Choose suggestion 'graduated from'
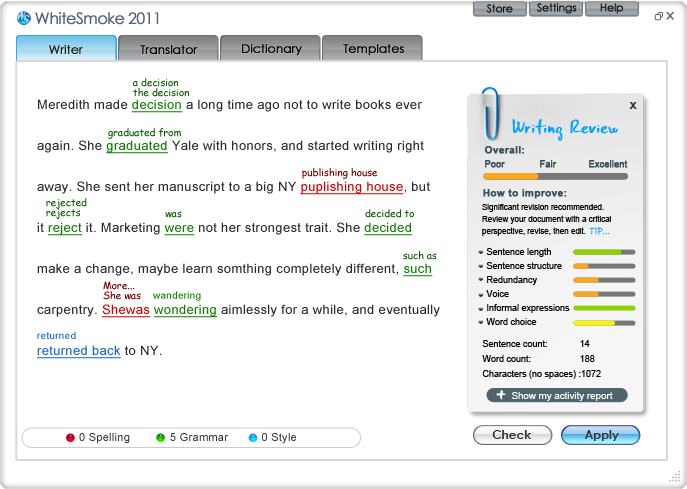The height and width of the screenshot is (489, 687). pos(145,132)
